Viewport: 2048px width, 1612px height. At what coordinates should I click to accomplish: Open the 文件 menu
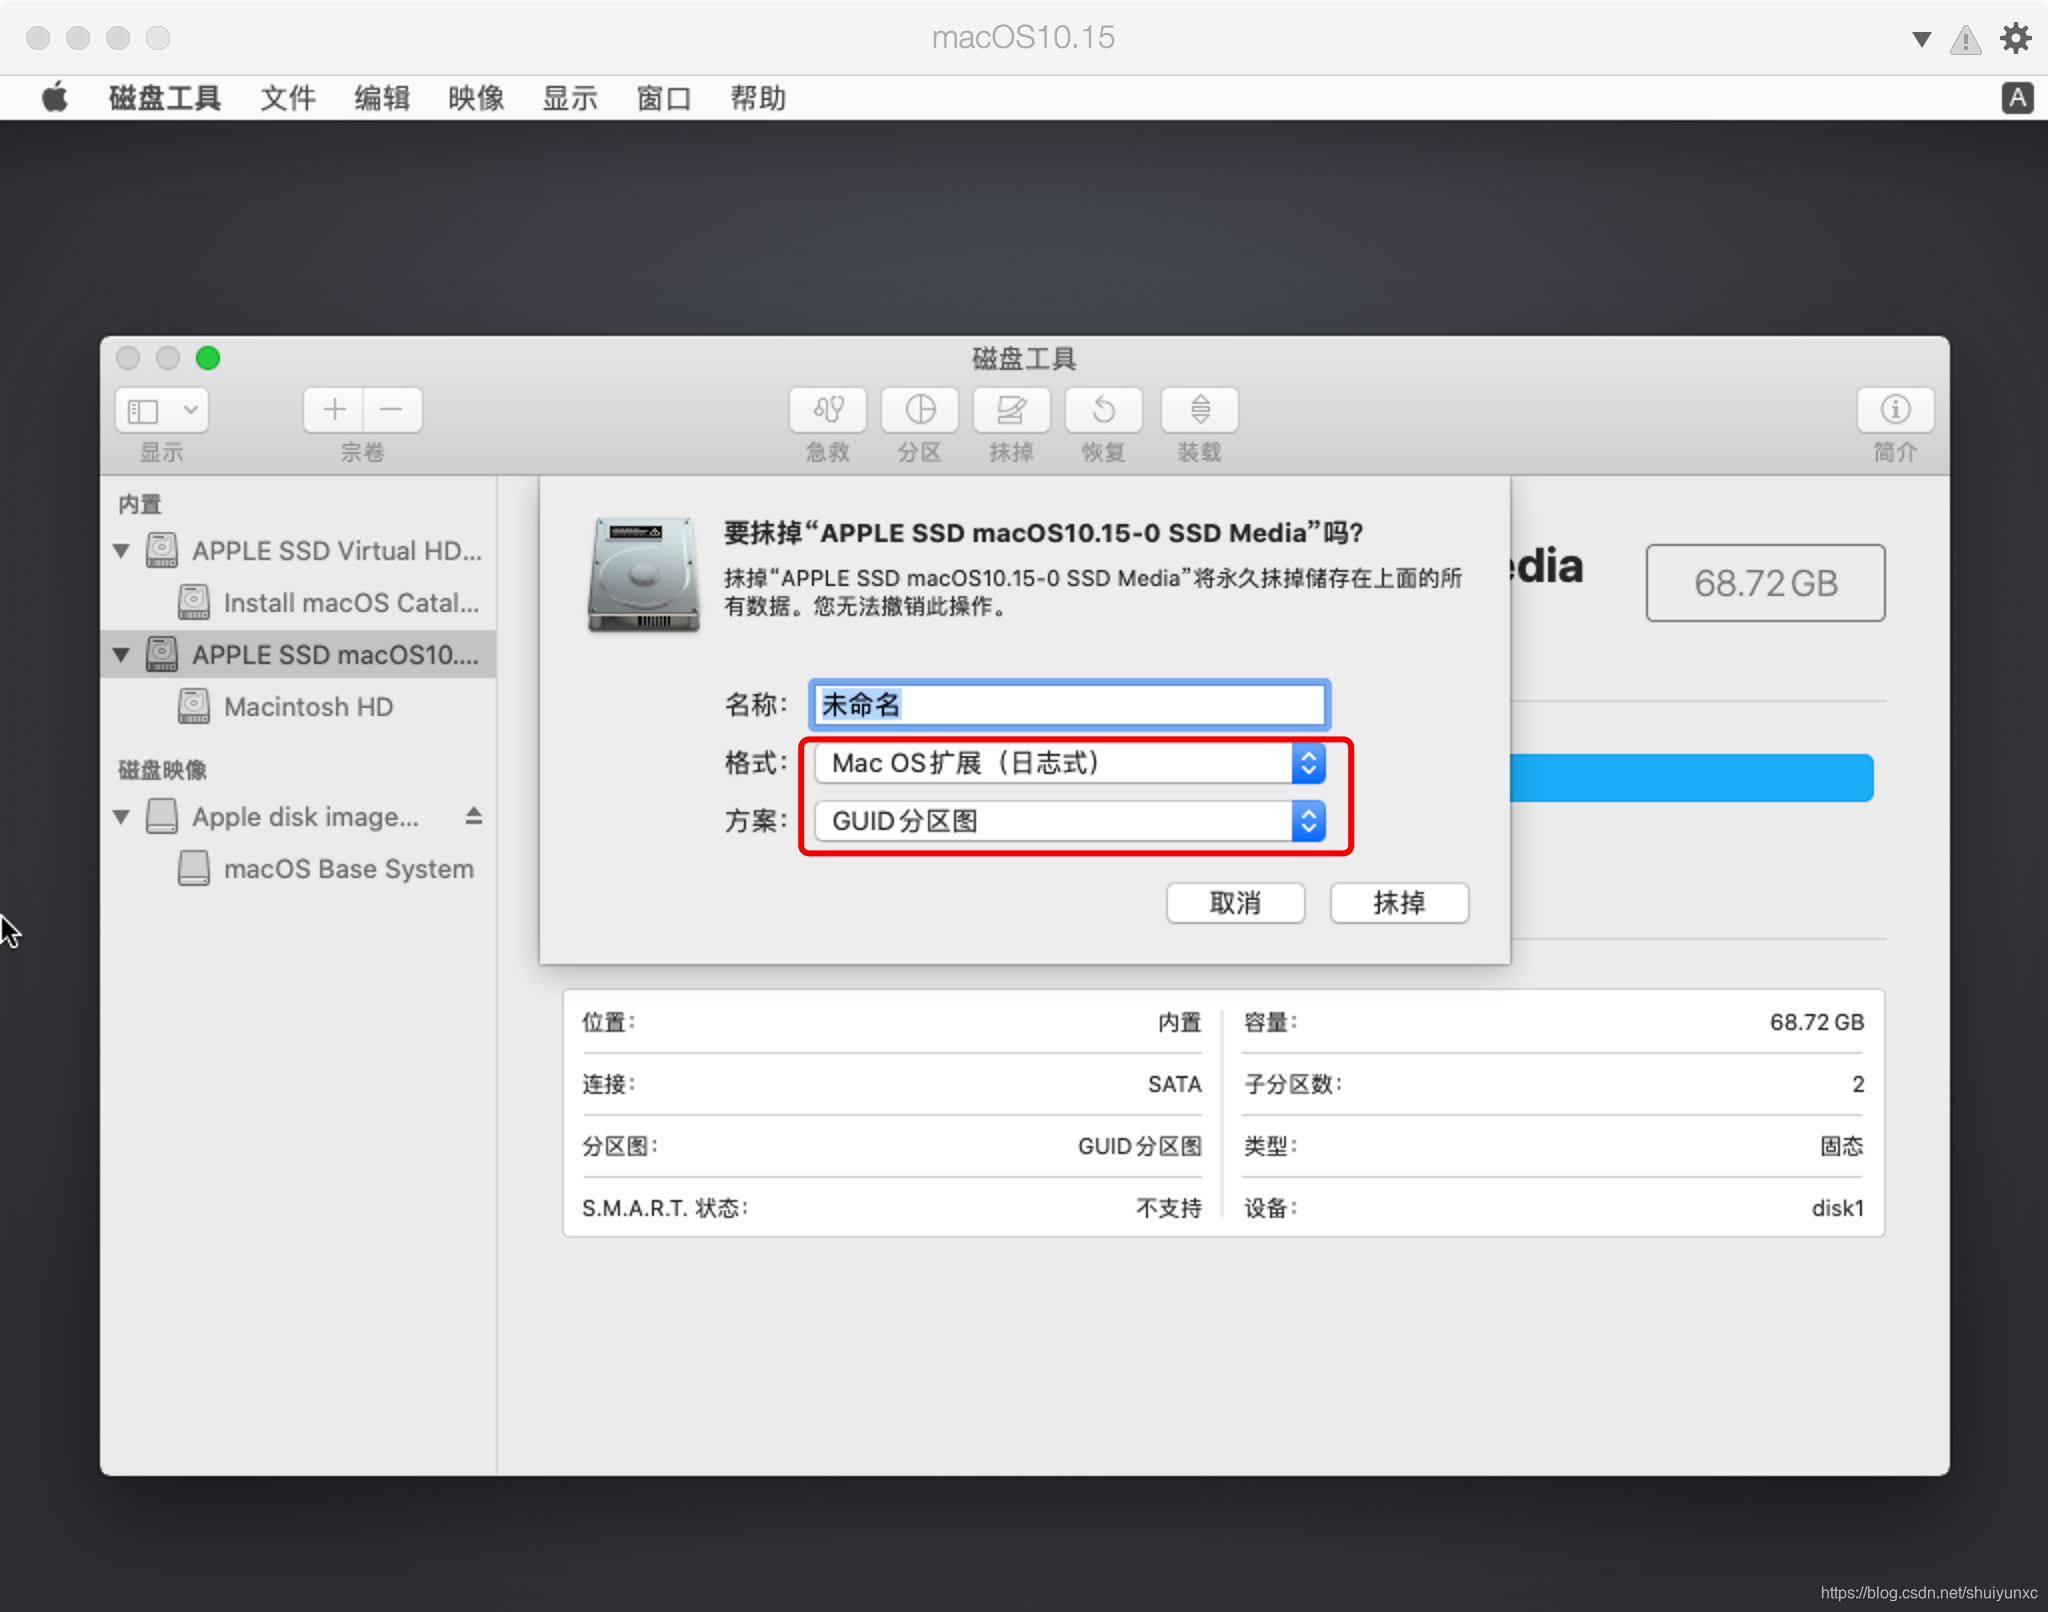(x=288, y=98)
